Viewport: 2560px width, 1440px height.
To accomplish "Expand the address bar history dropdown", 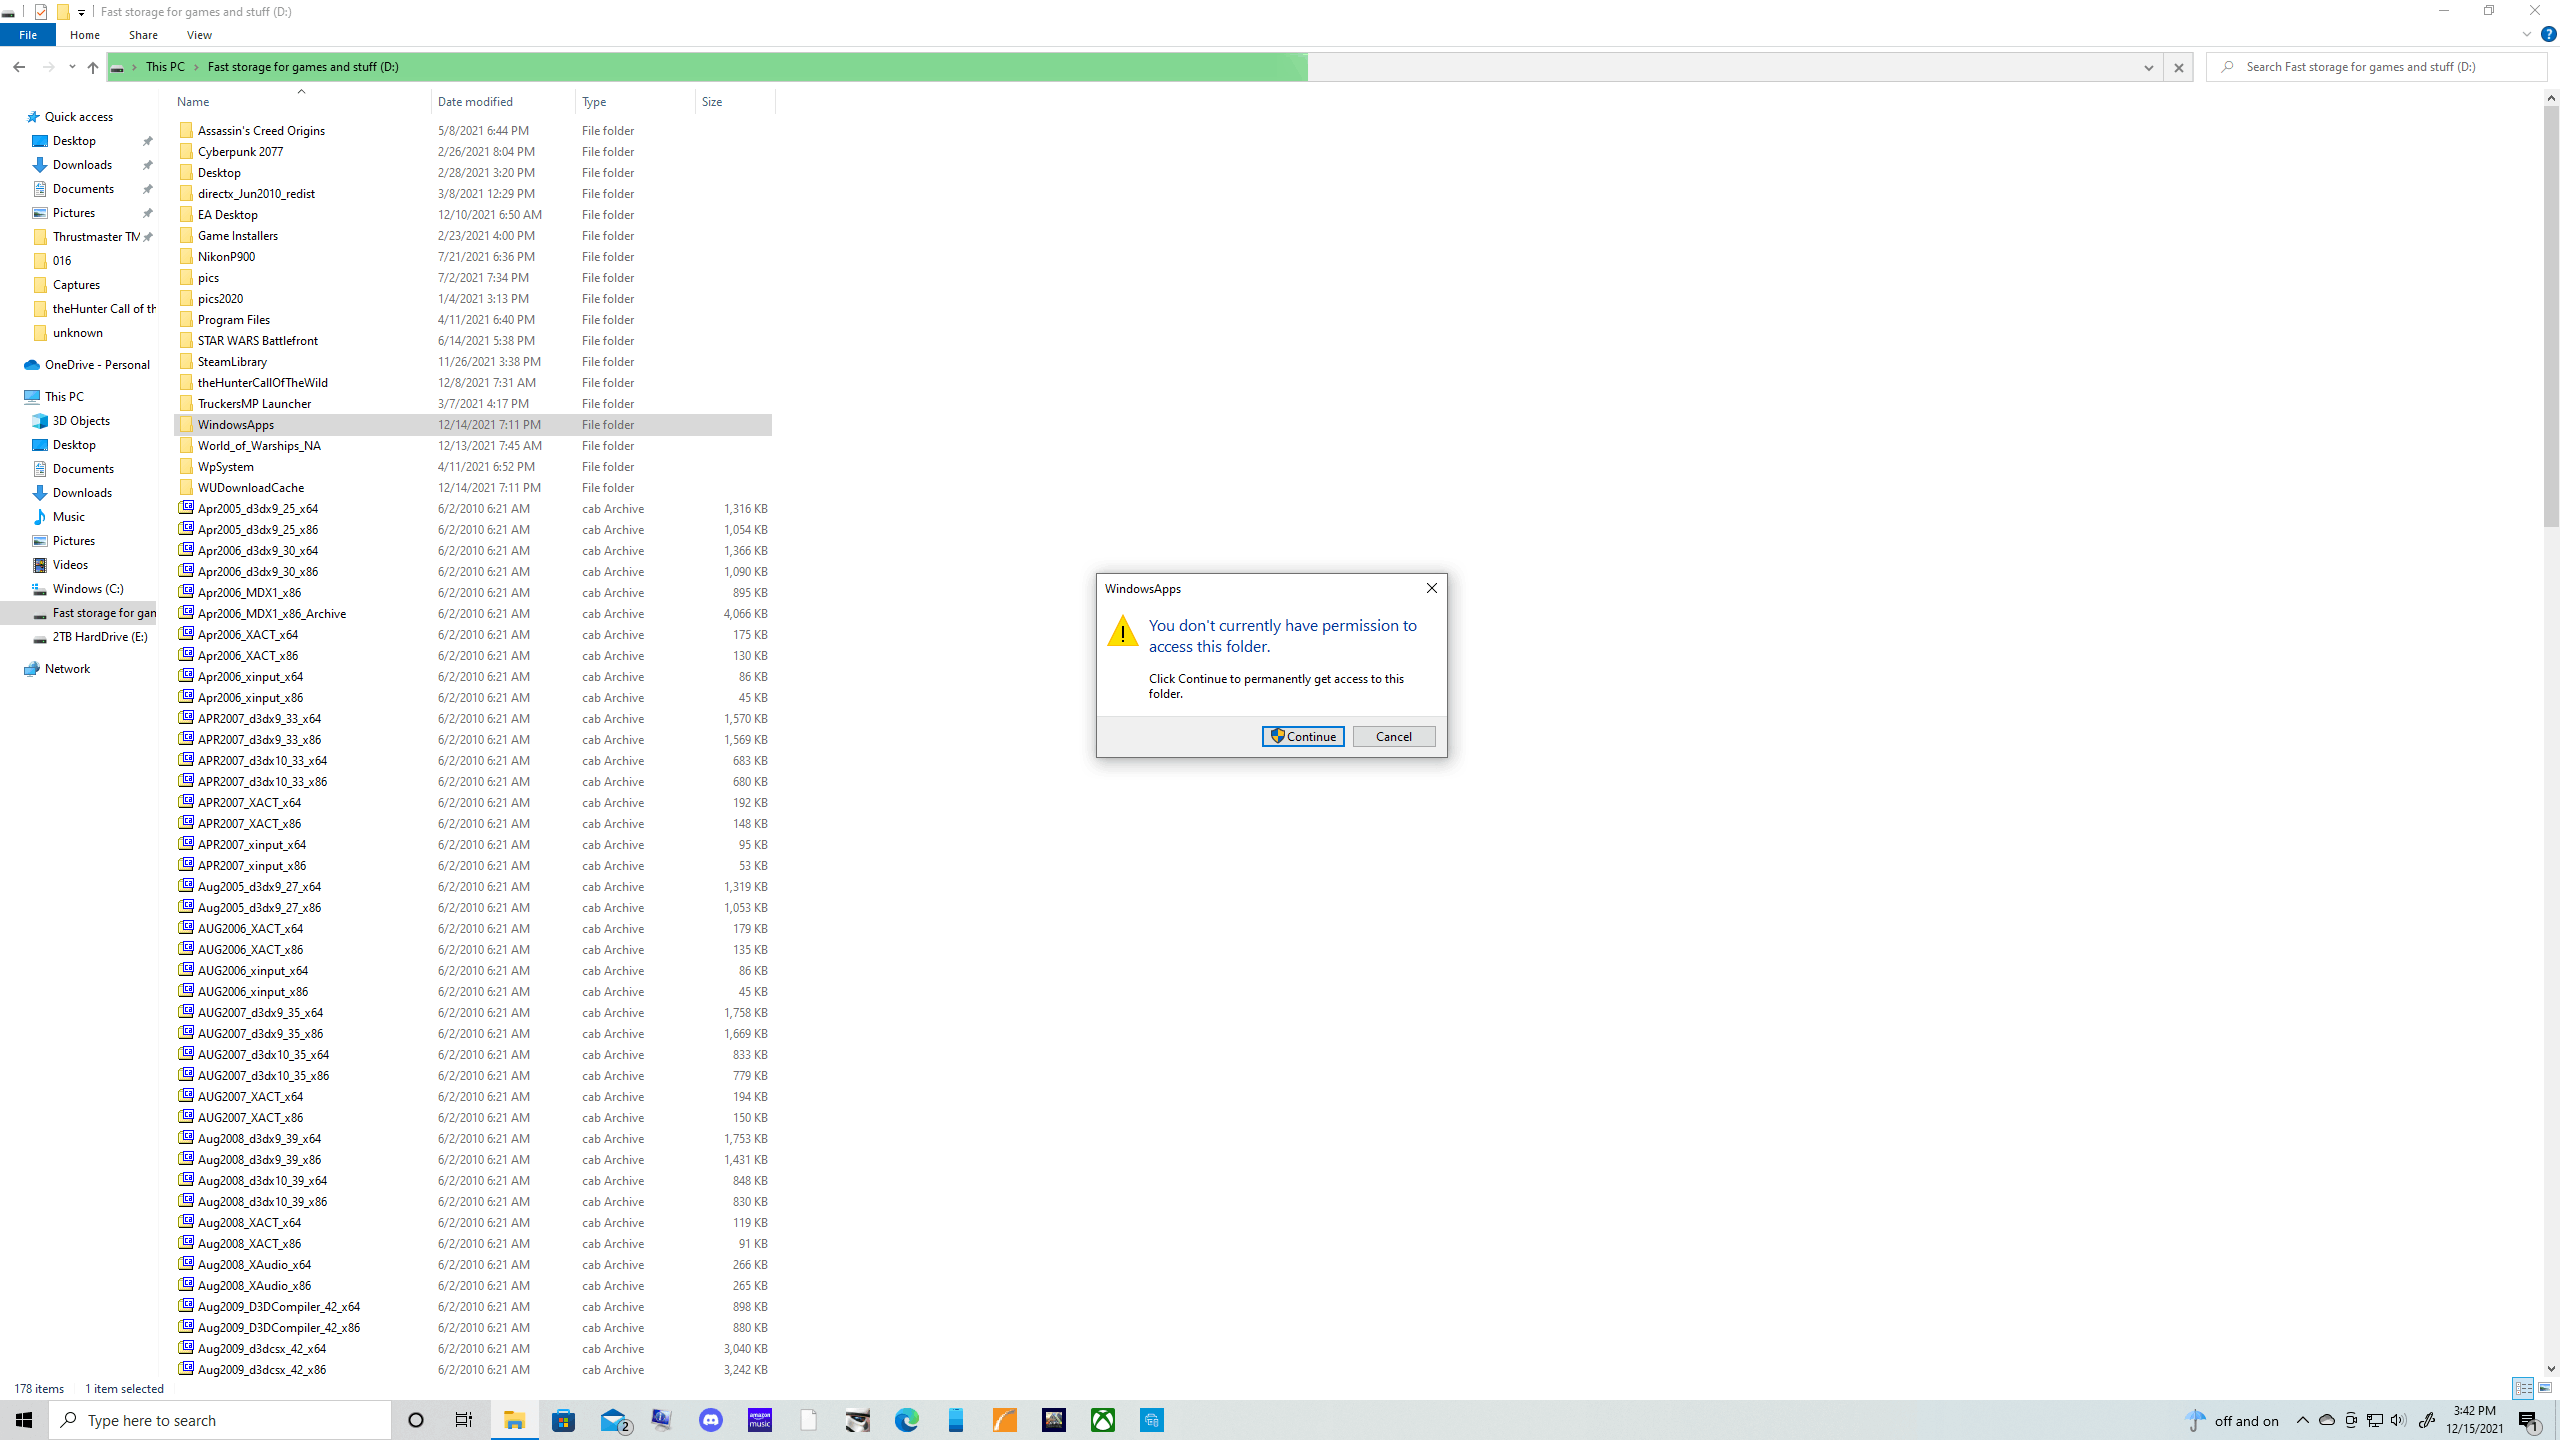I will click(x=2148, y=67).
